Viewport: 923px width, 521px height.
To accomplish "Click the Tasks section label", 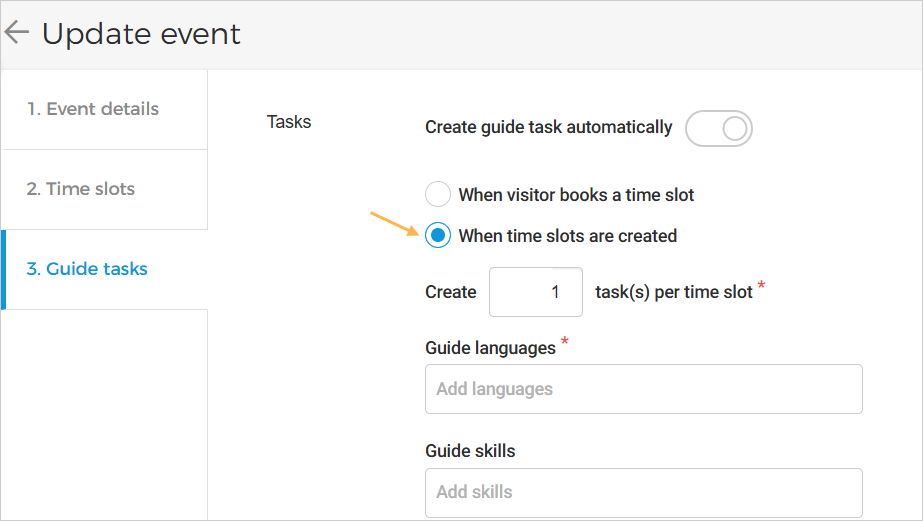I will [x=289, y=122].
